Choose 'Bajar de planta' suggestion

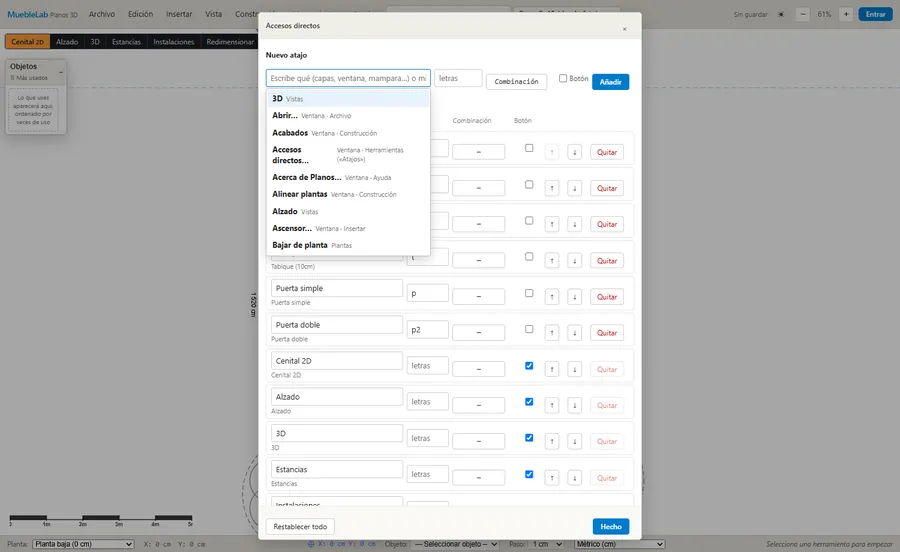point(348,245)
